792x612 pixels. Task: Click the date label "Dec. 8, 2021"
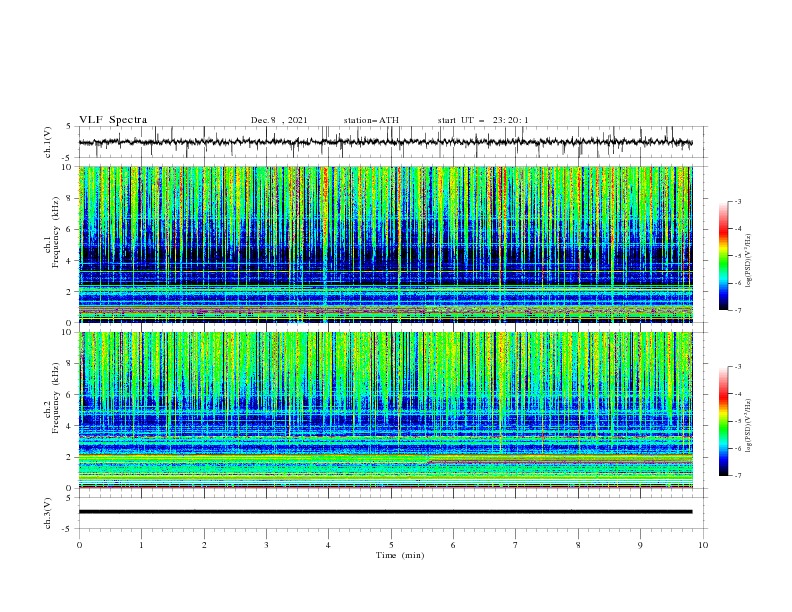[279, 120]
